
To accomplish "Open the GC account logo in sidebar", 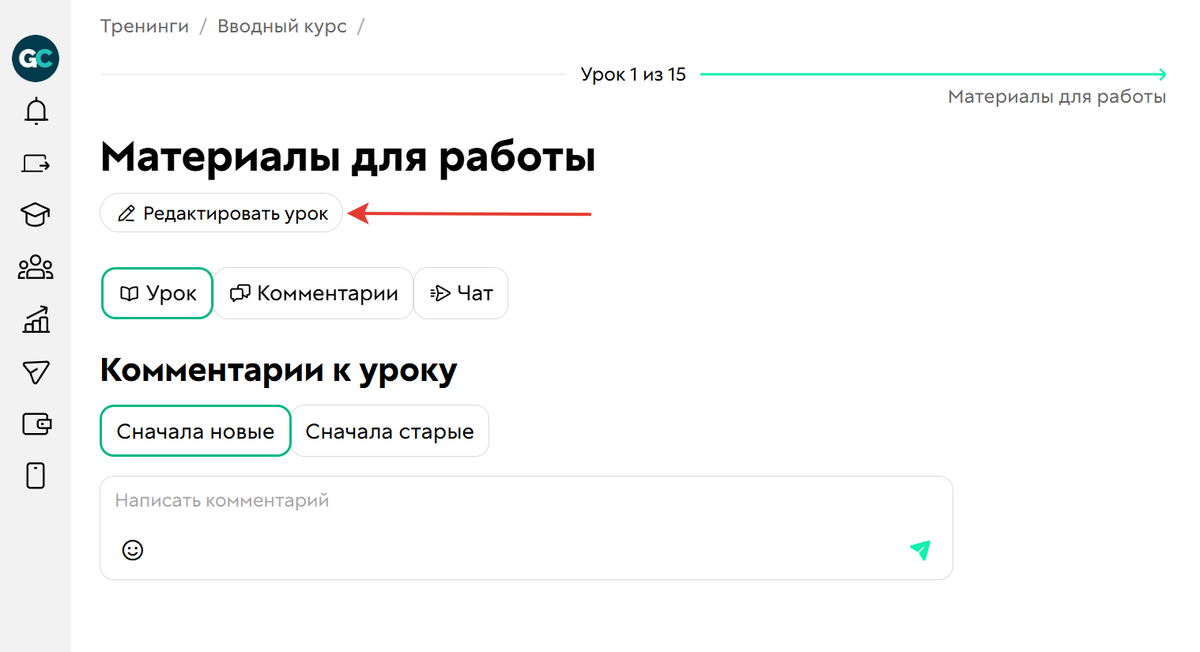I will pyautogui.click(x=36, y=59).
